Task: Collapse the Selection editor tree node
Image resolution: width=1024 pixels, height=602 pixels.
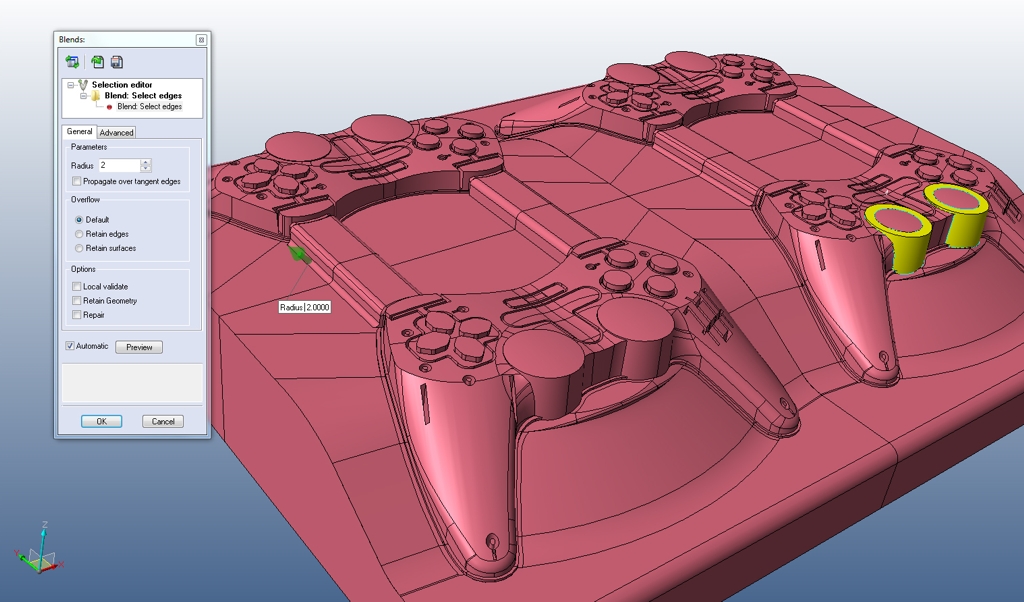Action: pos(71,85)
